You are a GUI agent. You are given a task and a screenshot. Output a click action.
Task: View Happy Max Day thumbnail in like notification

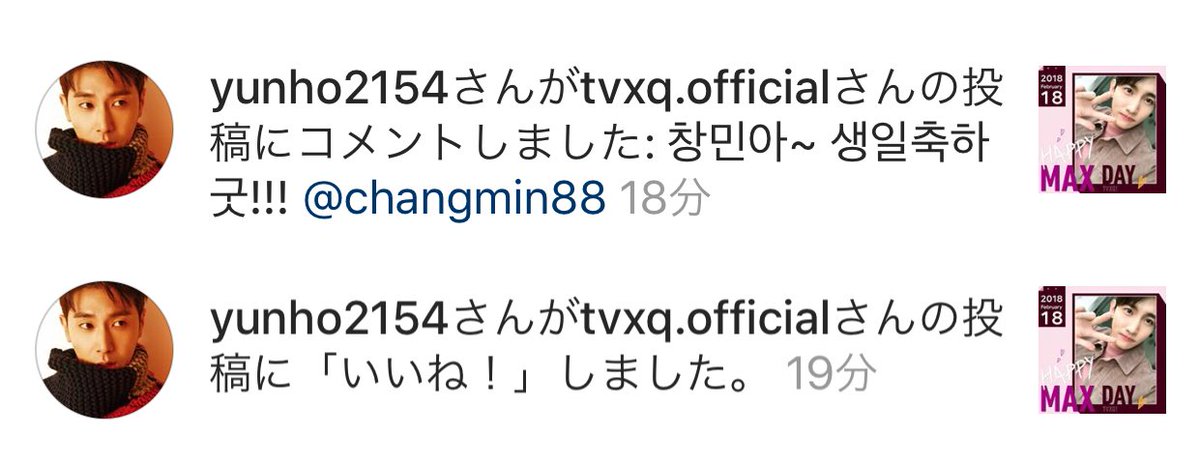coord(1102,350)
